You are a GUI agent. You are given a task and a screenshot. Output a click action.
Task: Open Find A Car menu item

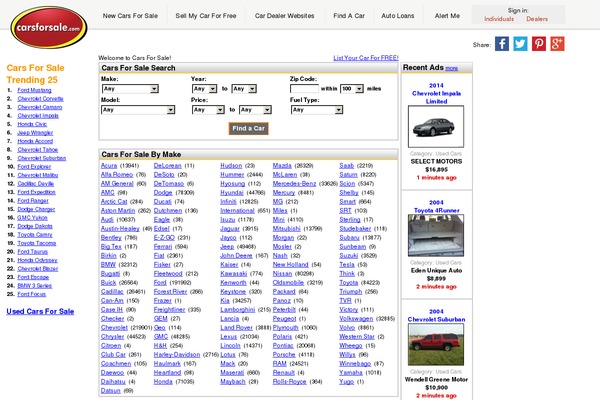tap(349, 16)
